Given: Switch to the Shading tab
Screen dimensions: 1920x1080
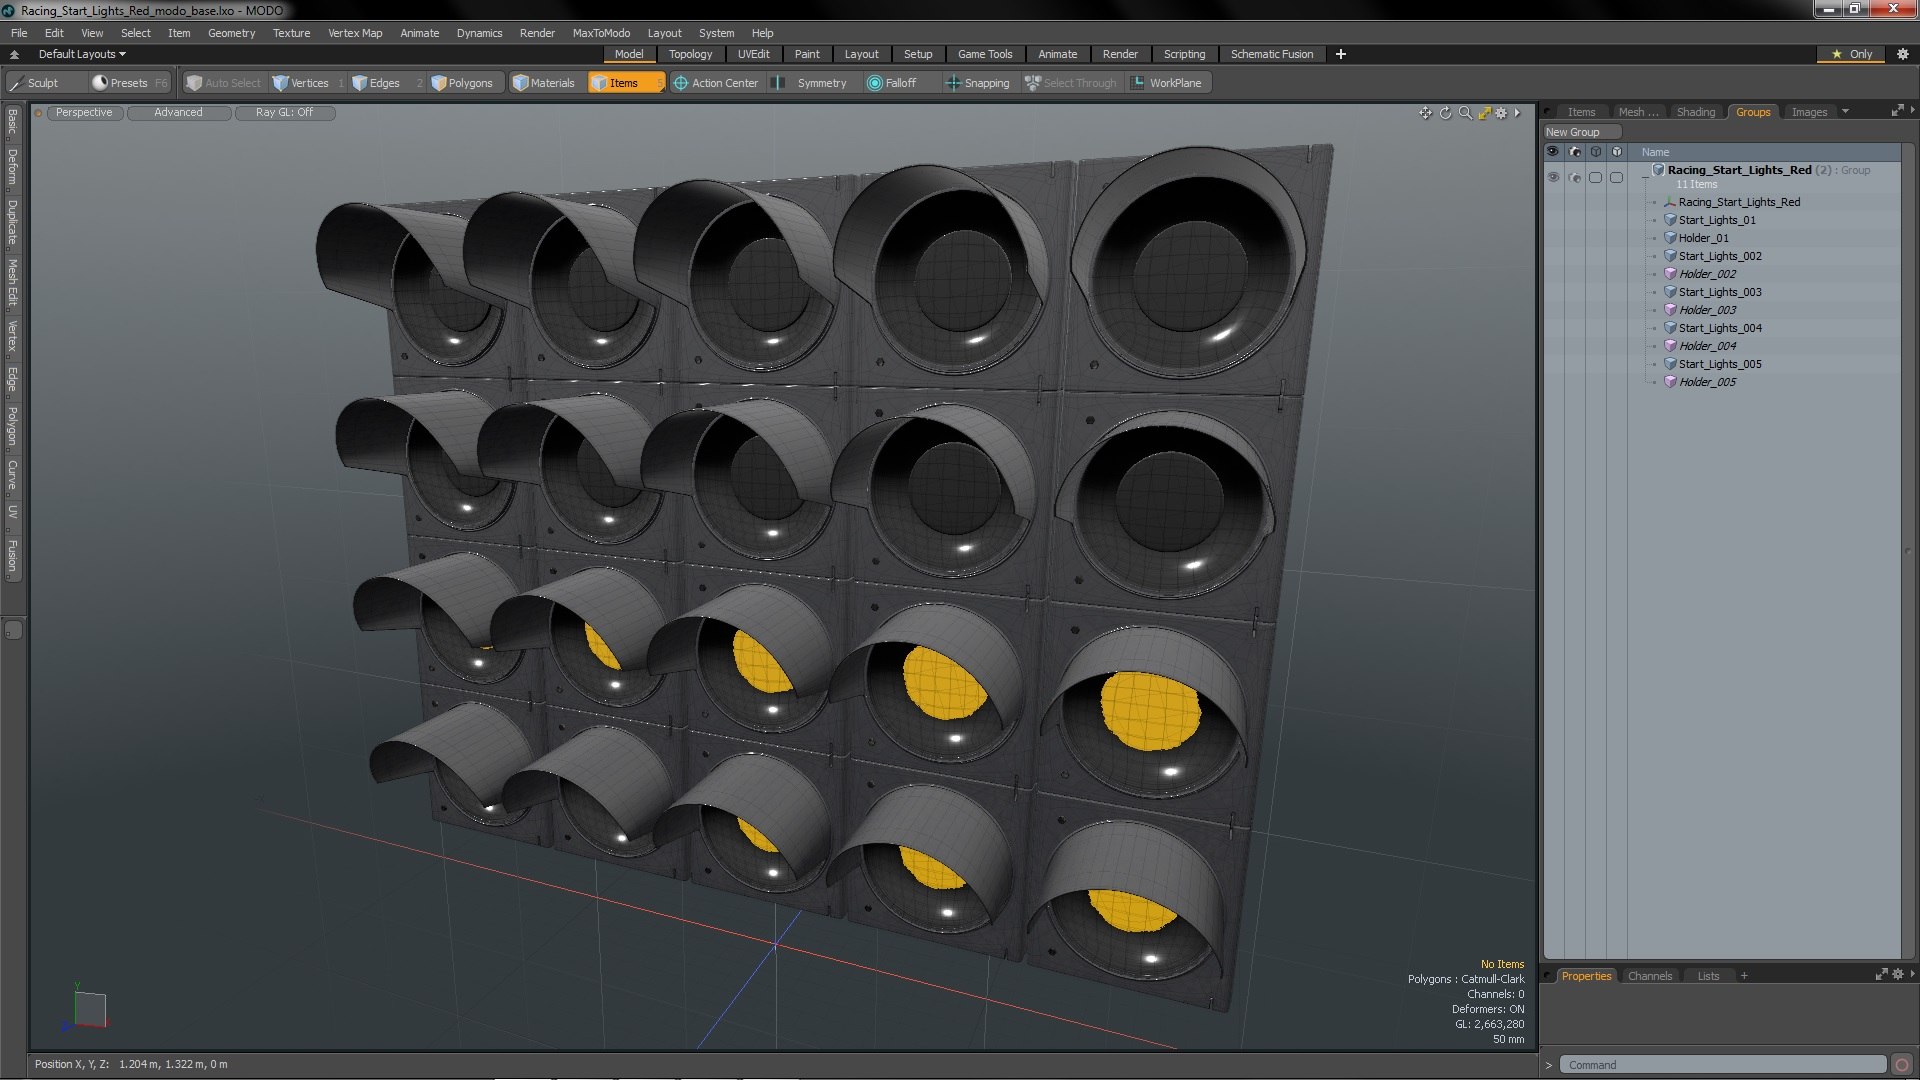Looking at the screenshot, I should point(1695,112).
